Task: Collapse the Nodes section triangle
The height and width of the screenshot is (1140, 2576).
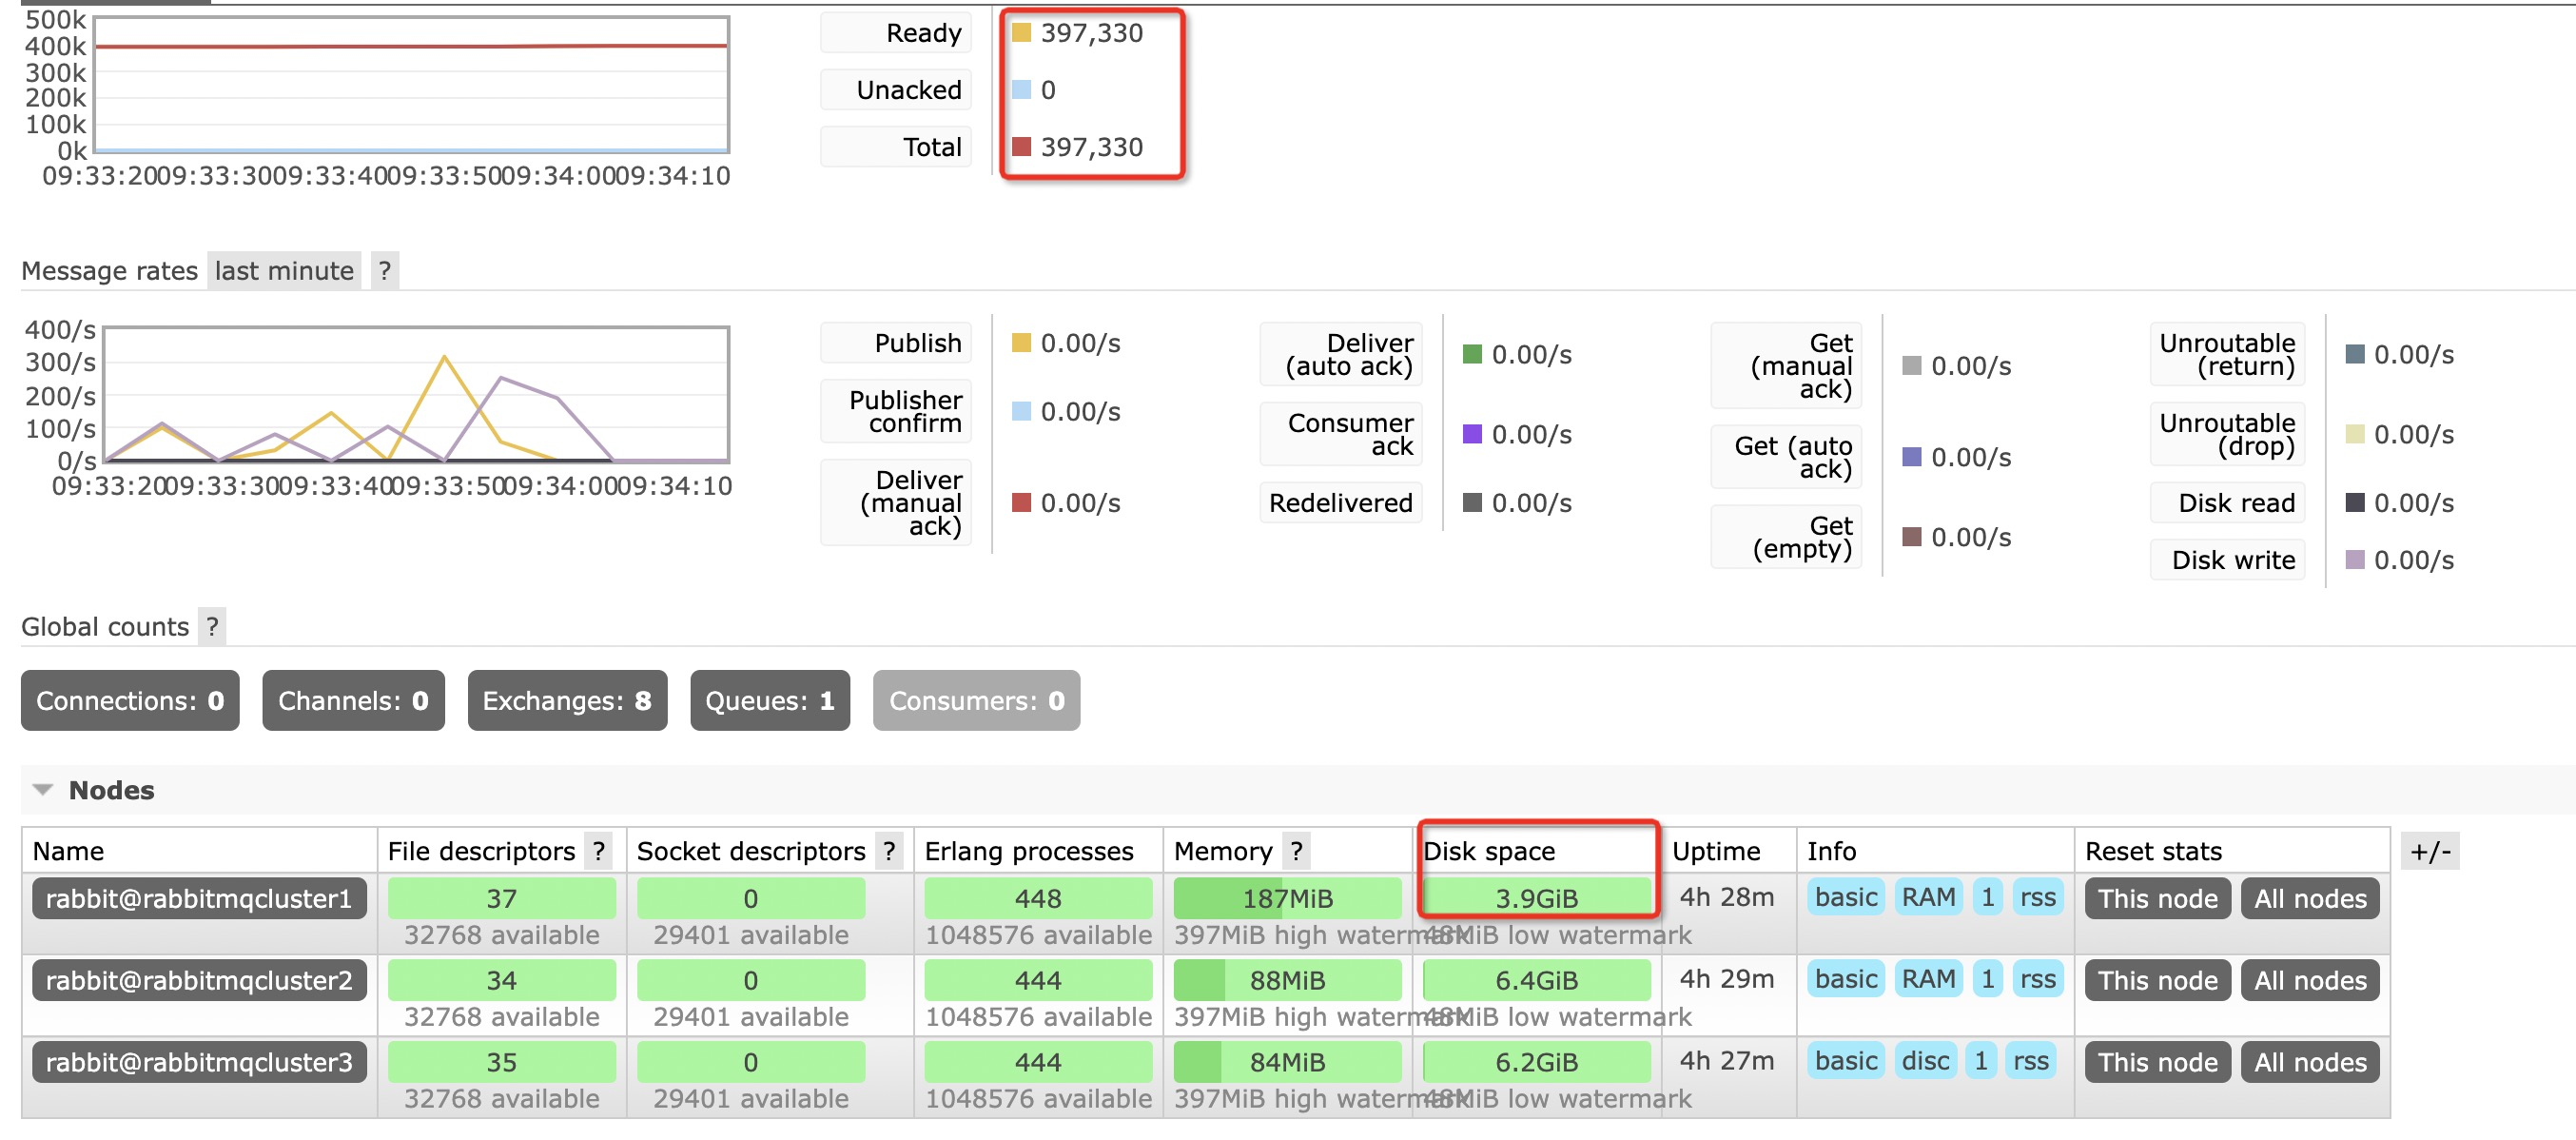Action: tap(42, 790)
